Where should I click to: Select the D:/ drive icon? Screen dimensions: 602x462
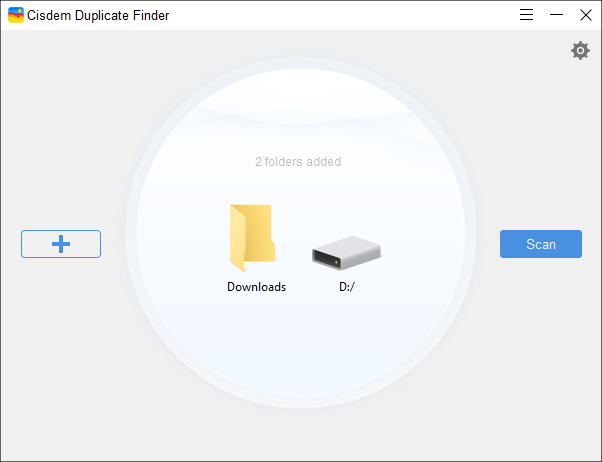(x=346, y=253)
